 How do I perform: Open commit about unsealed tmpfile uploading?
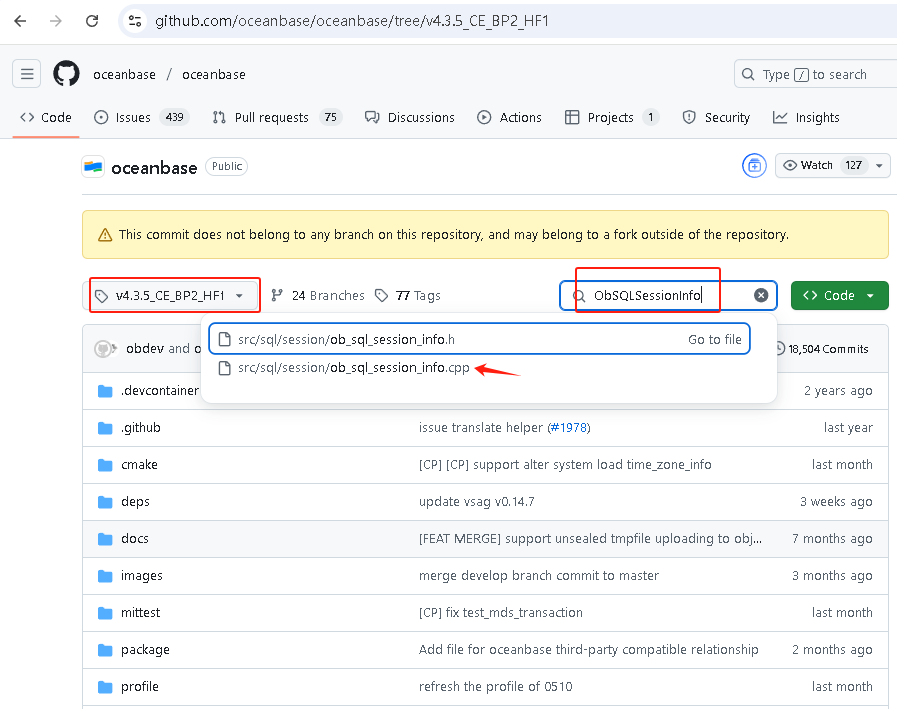(590, 538)
